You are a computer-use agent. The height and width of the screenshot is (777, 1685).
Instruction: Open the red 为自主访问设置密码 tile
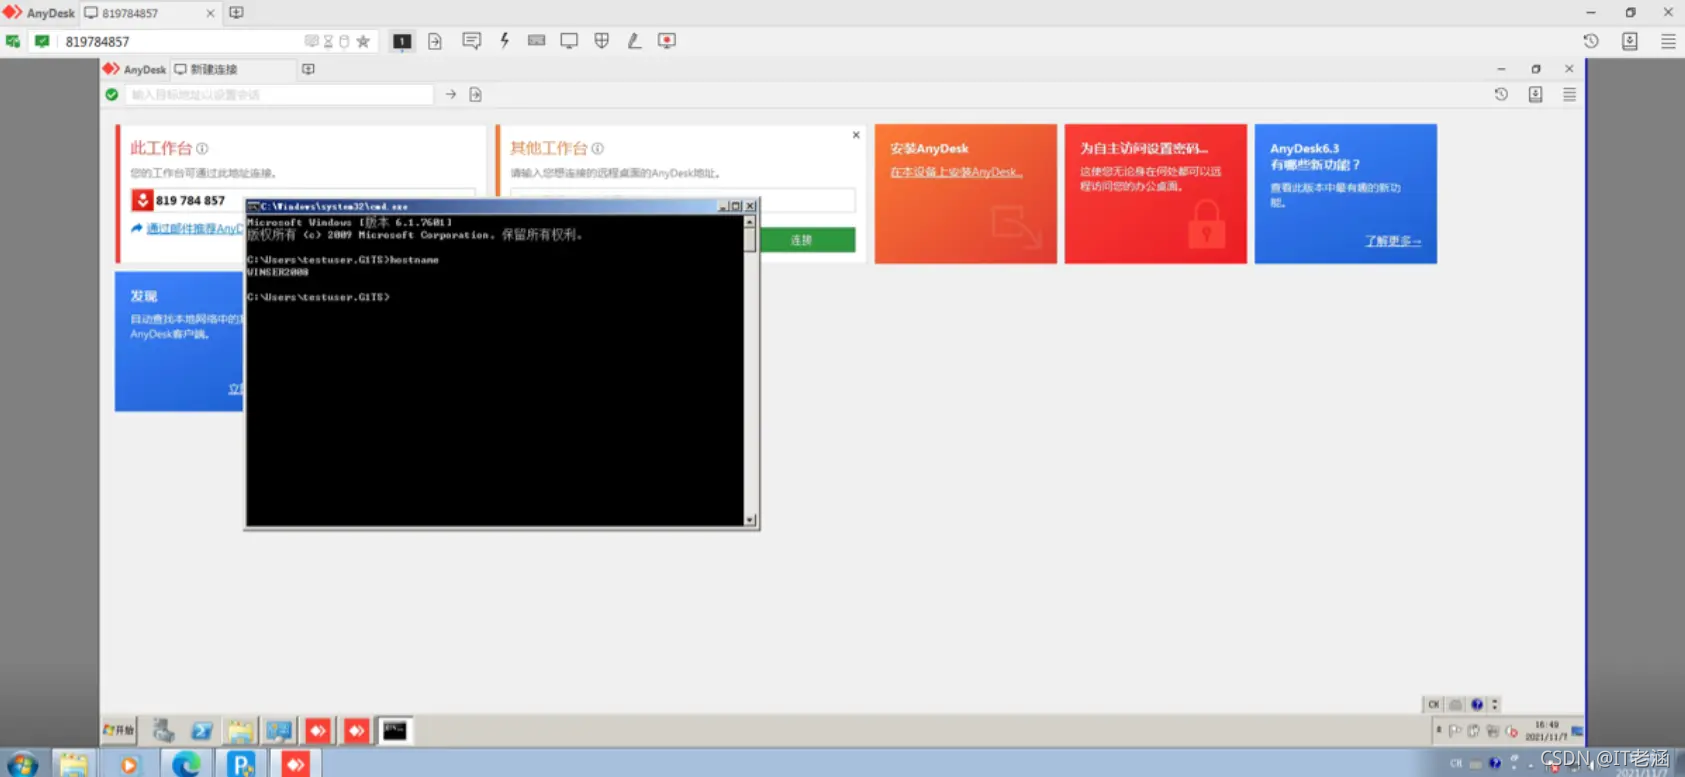pos(1155,193)
